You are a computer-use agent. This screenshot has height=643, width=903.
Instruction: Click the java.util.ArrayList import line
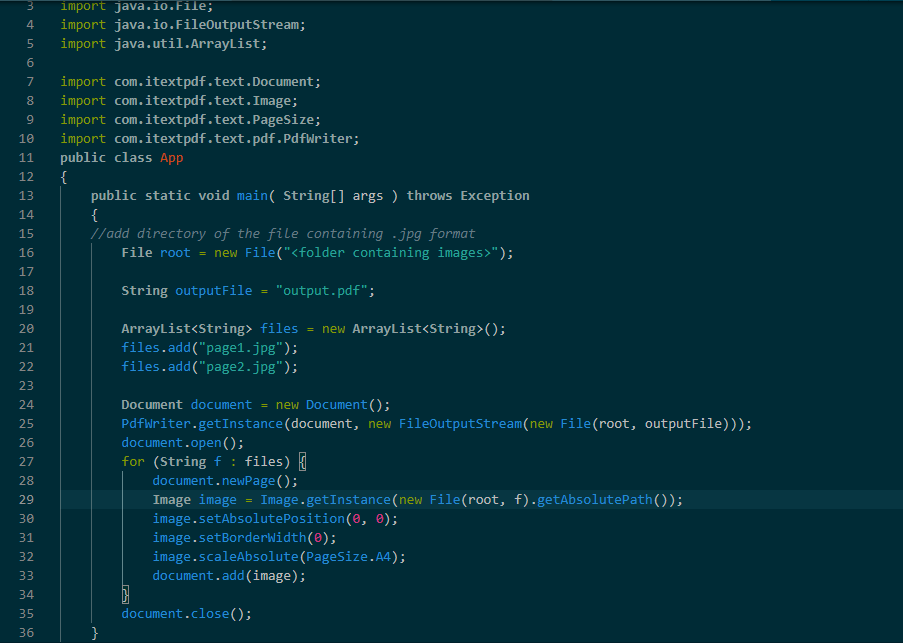(x=164, y=44)
